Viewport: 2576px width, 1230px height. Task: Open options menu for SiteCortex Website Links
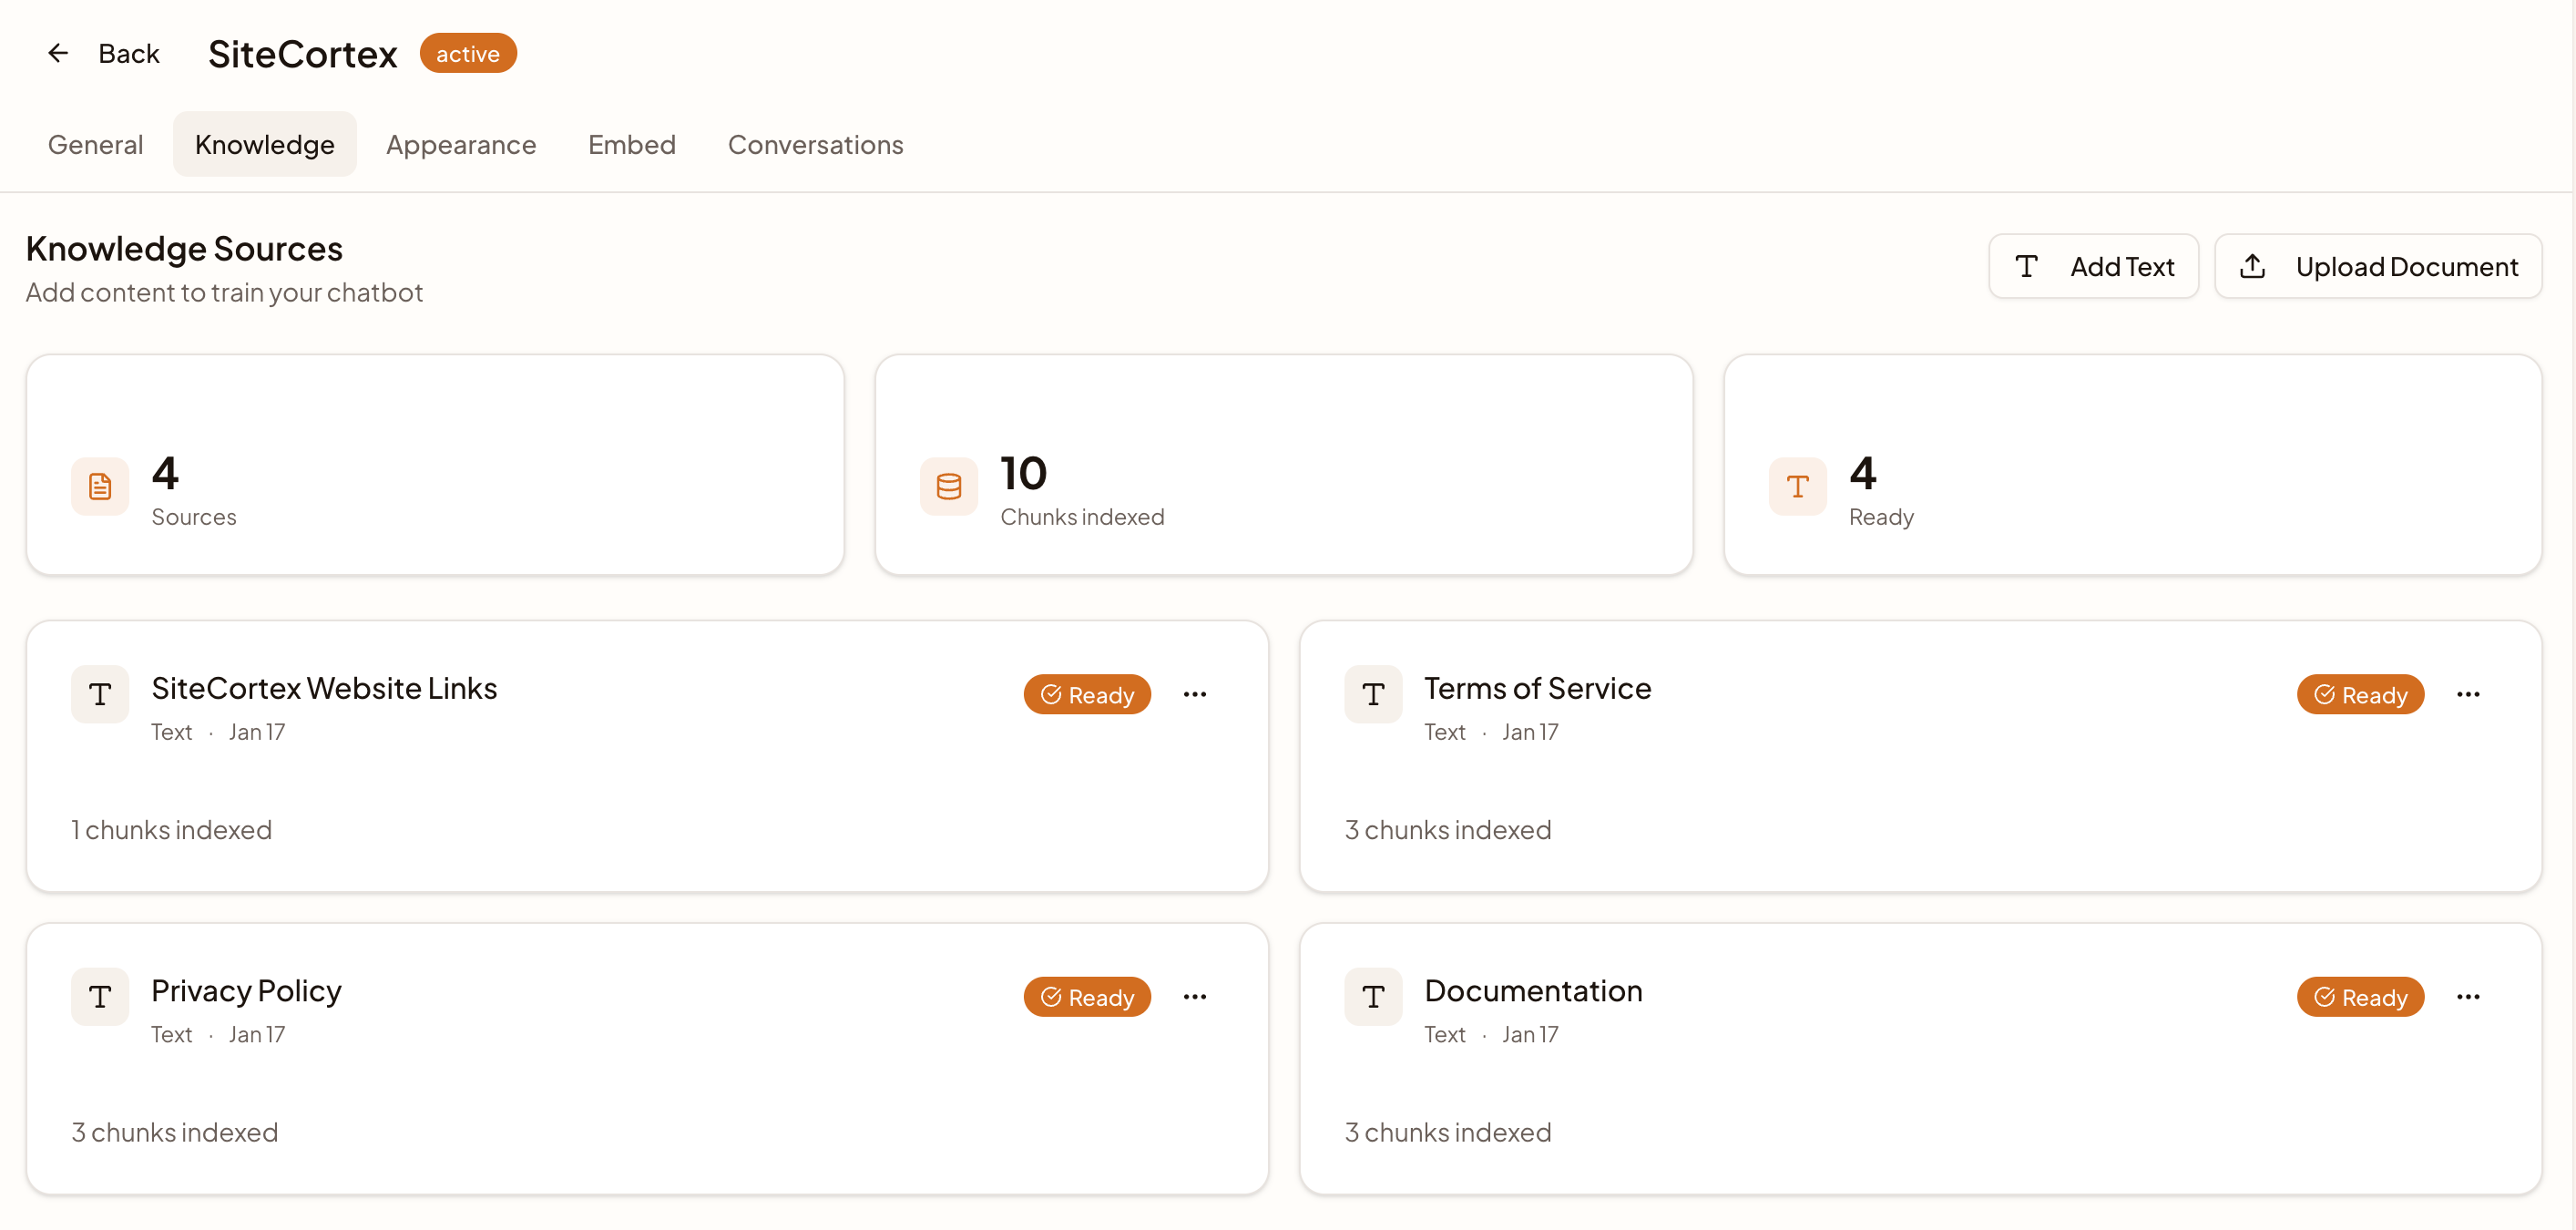pyautogui.click(x=1195, y=694)
